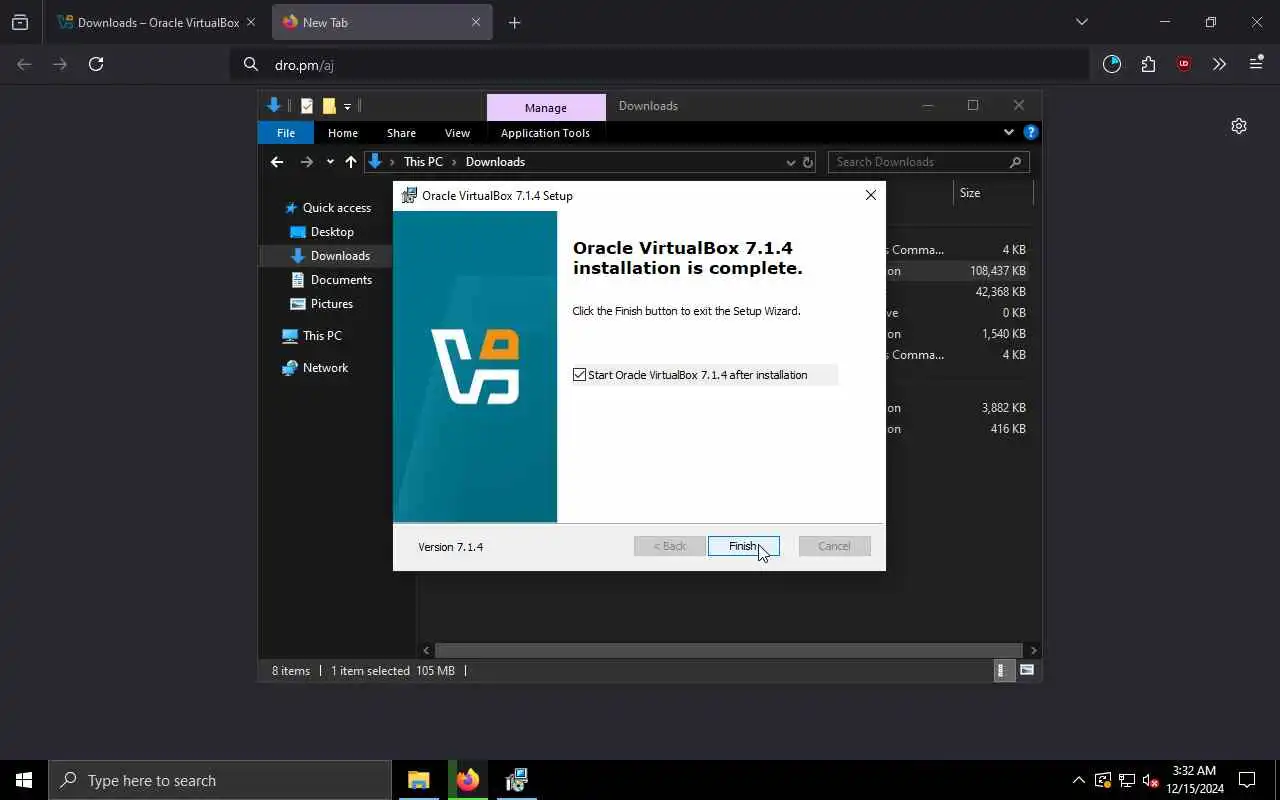Refresh the Downloads folder view
This screenshot has width=1280, height=800.
tap(808, 162)
